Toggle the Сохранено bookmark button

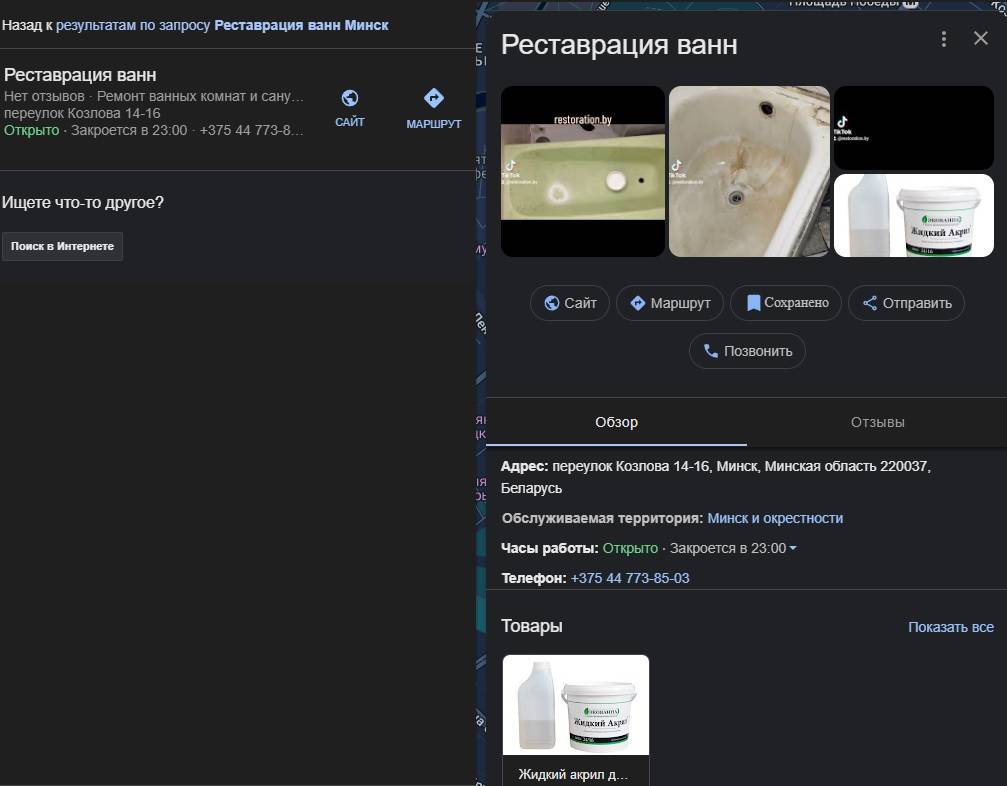point(787,303)
